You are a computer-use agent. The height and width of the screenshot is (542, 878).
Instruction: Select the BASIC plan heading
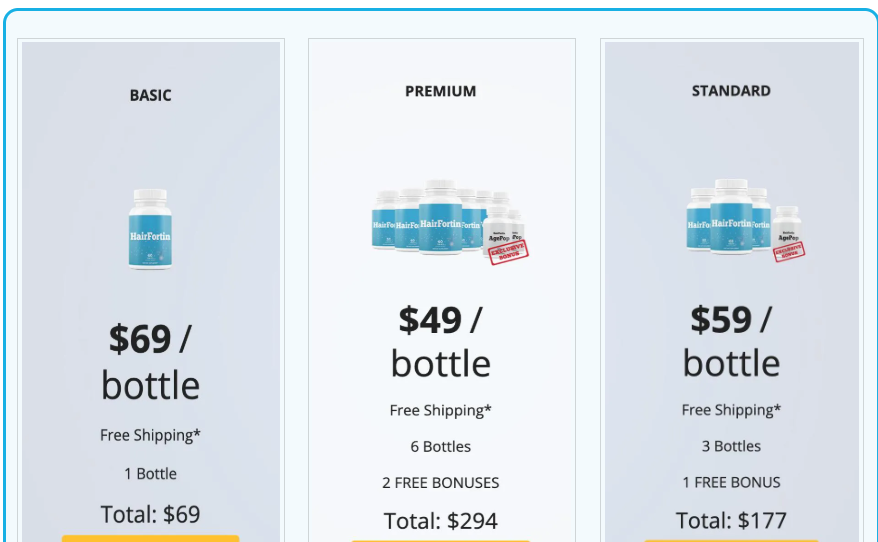(x=150, y=96)
